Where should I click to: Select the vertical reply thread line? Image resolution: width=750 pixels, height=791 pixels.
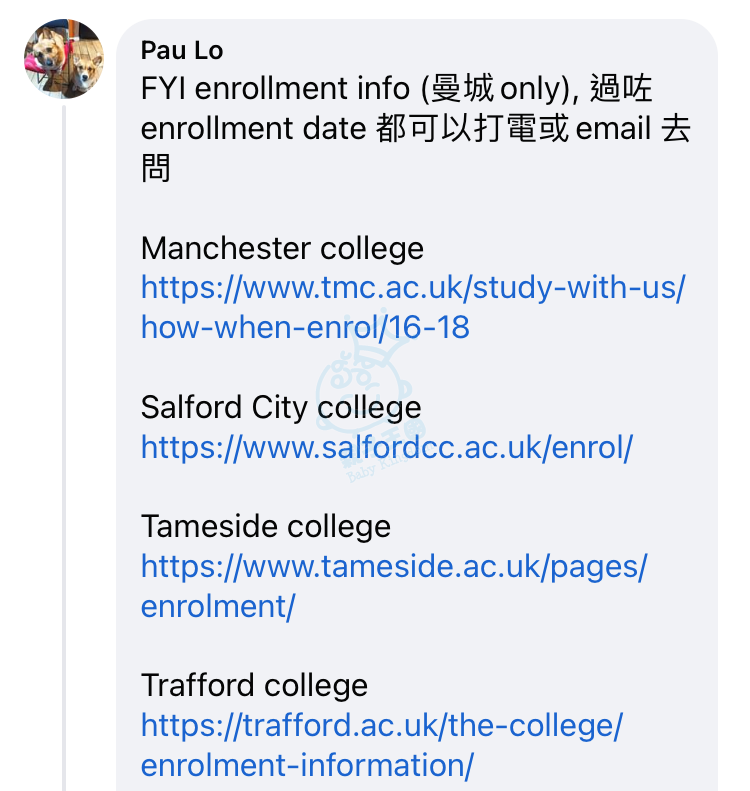coord(64,448)
